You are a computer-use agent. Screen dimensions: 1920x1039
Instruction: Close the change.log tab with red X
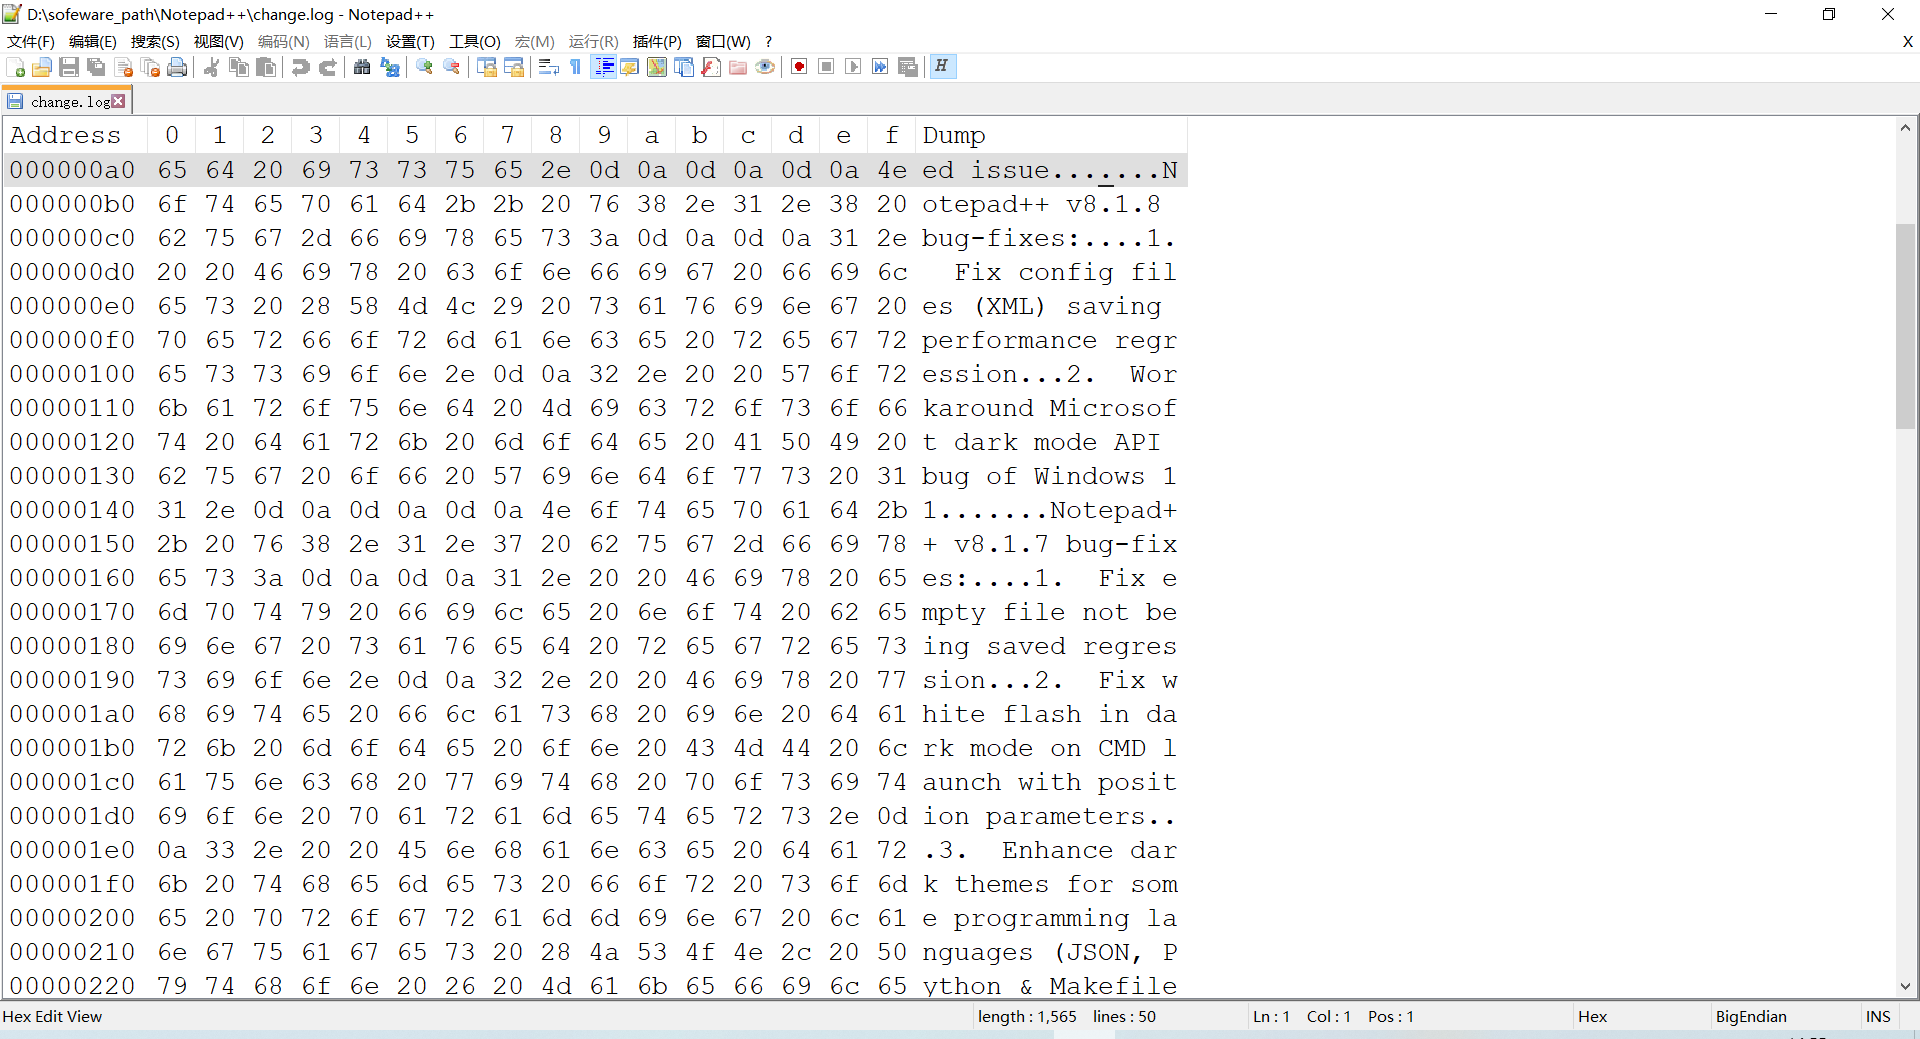click(119, 101)
